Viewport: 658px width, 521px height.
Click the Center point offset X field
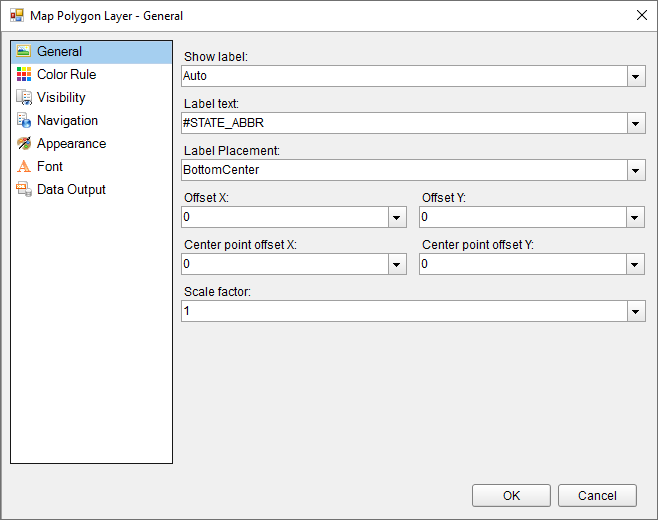pyautogui.click(x=285, y=264)
